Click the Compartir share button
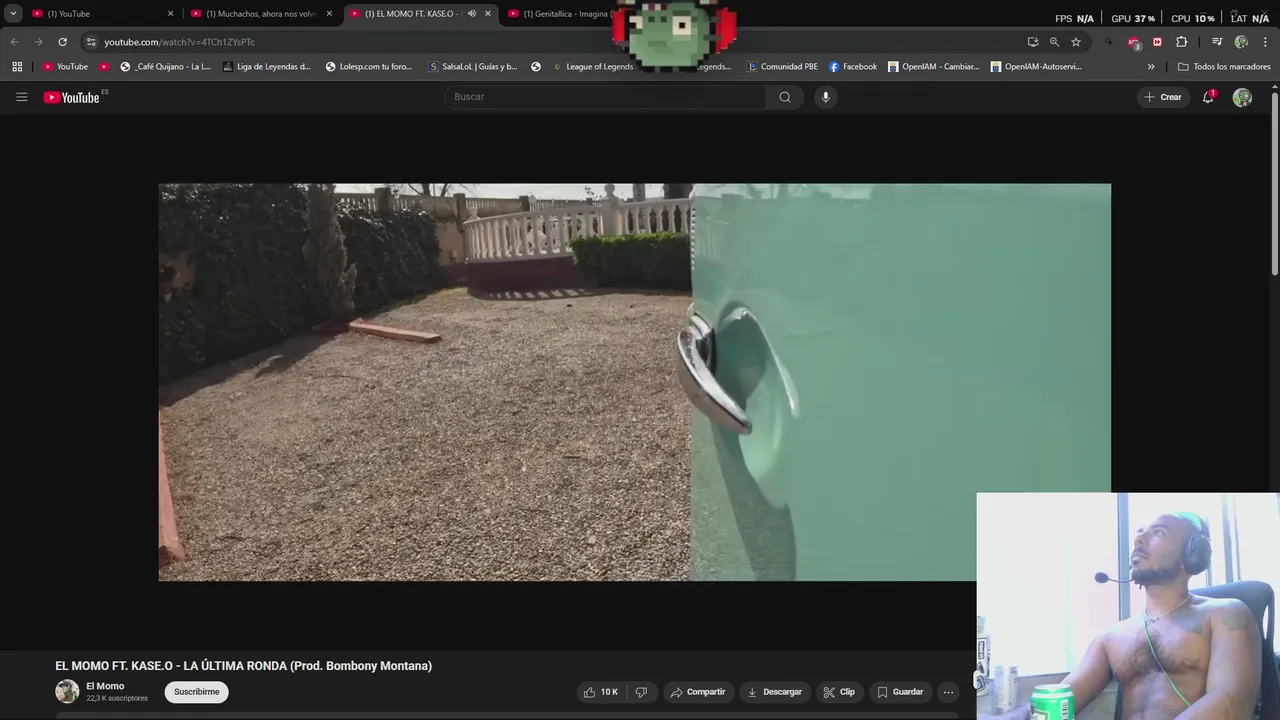1280x720 pixels. pos(698,692)
